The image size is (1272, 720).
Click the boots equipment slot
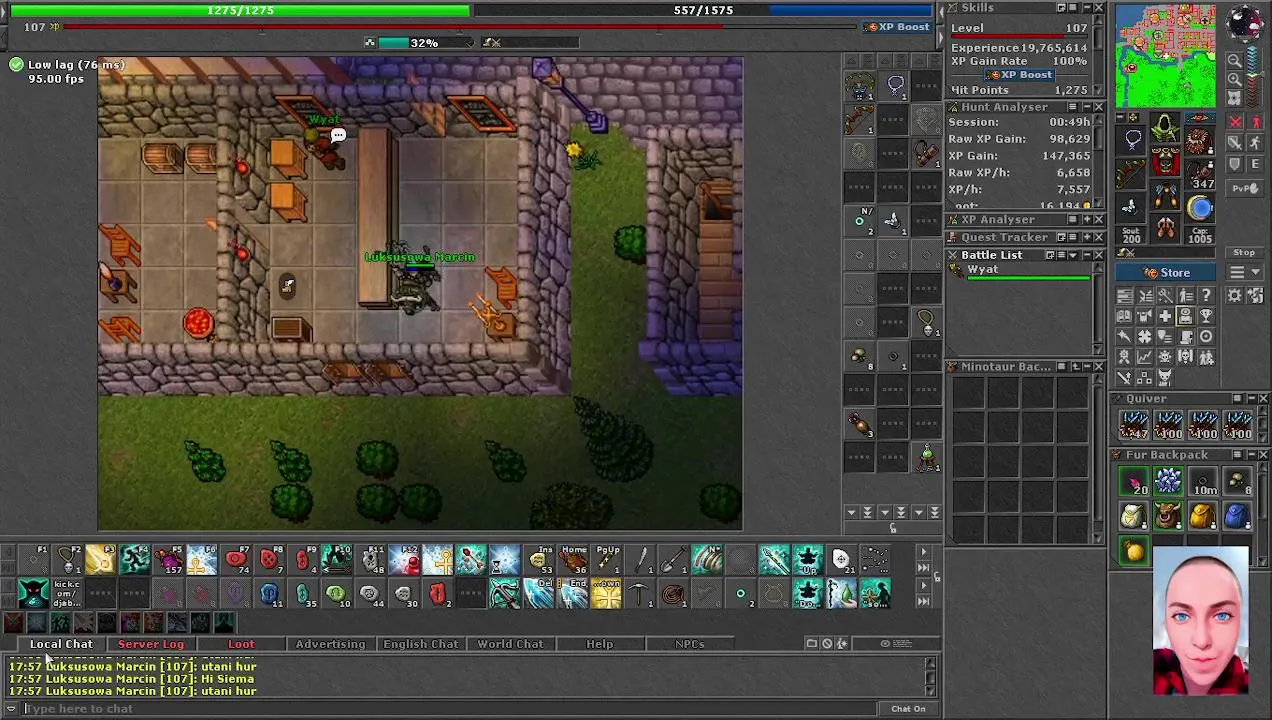coord(1165,229)
